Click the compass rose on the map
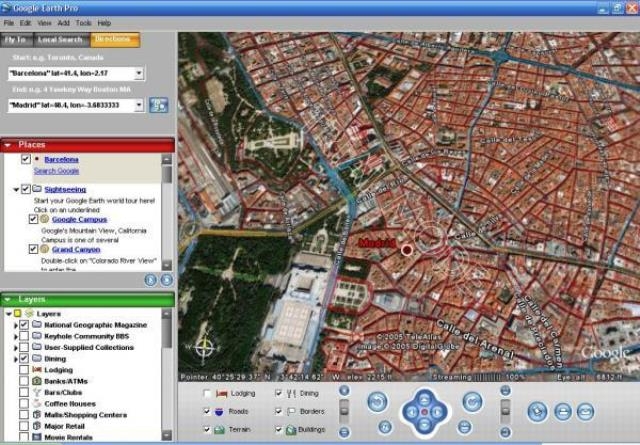This screenshot has height=445, width=640. pos(205,348)
